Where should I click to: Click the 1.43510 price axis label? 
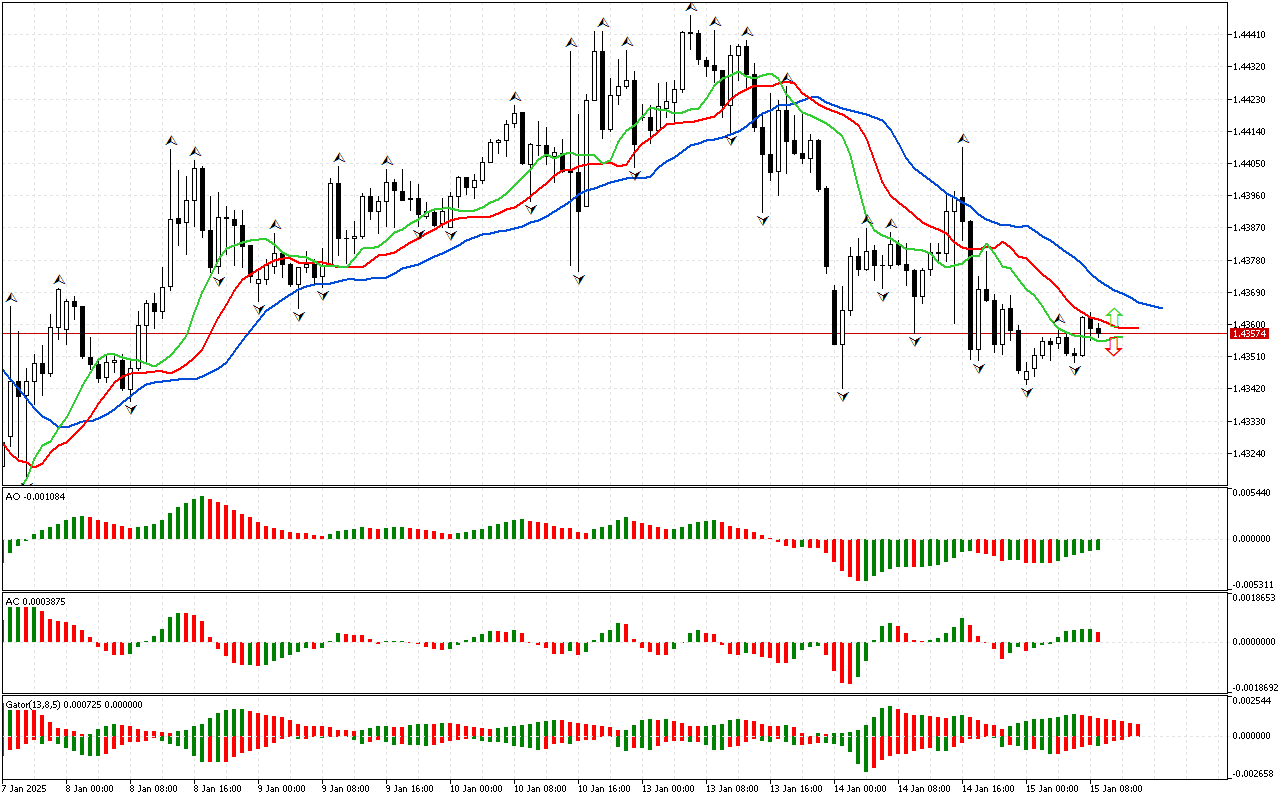coord(1248,356)
